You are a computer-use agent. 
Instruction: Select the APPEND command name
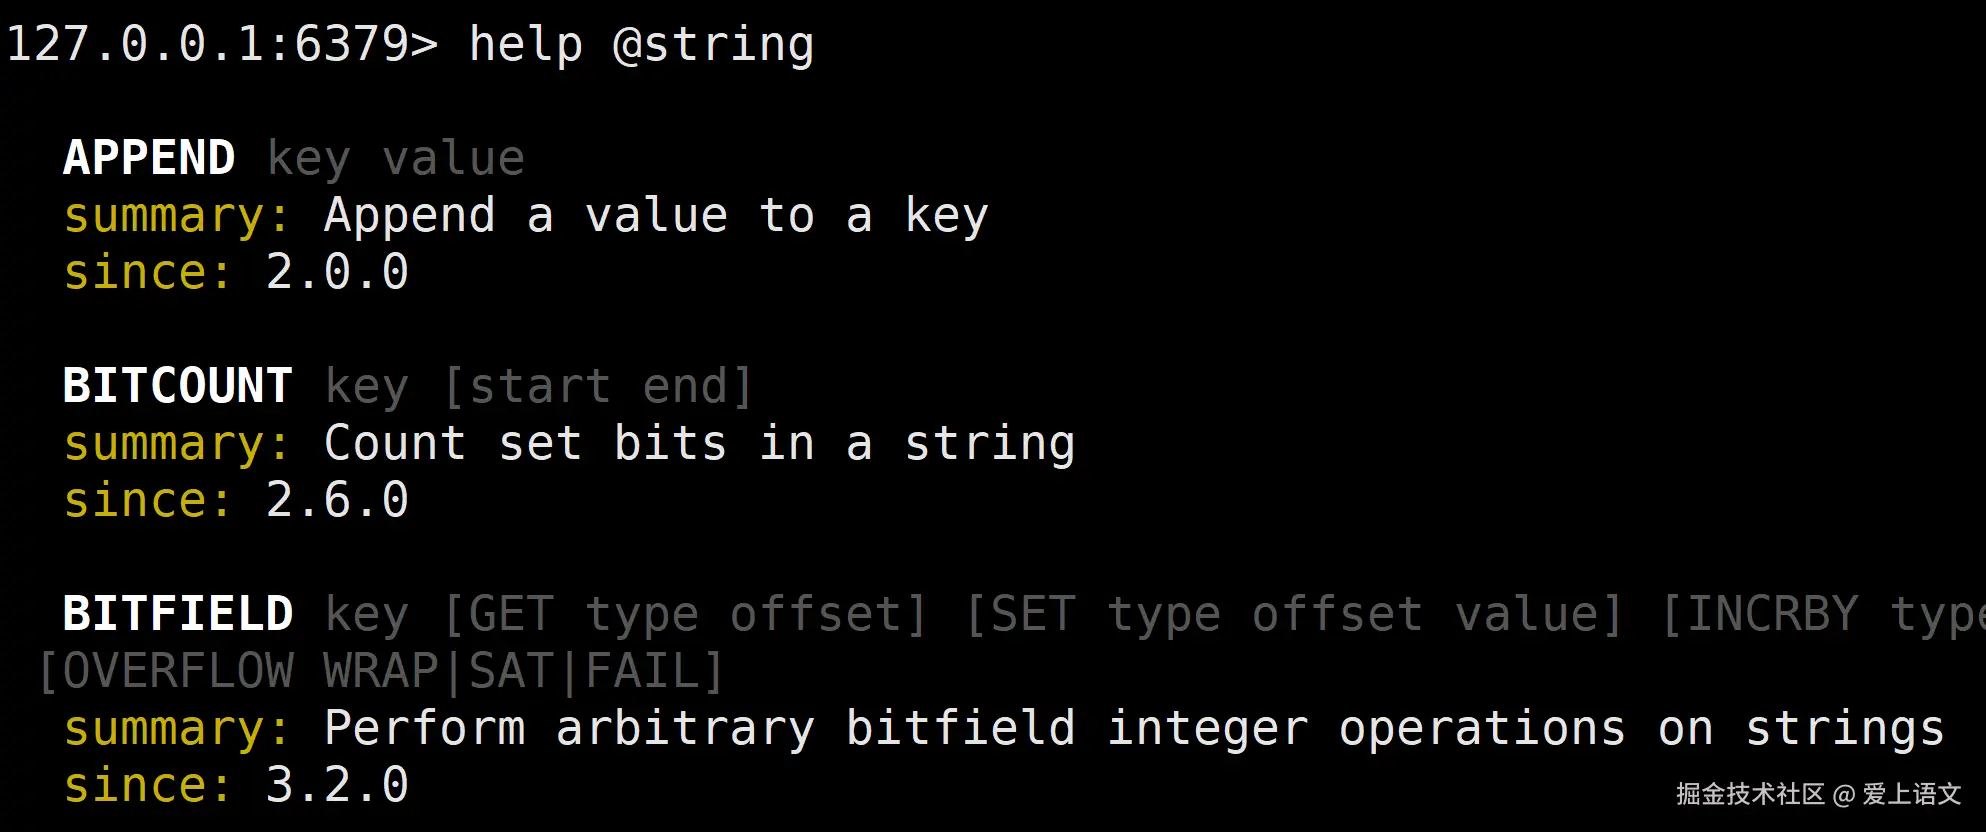[149, 158]
